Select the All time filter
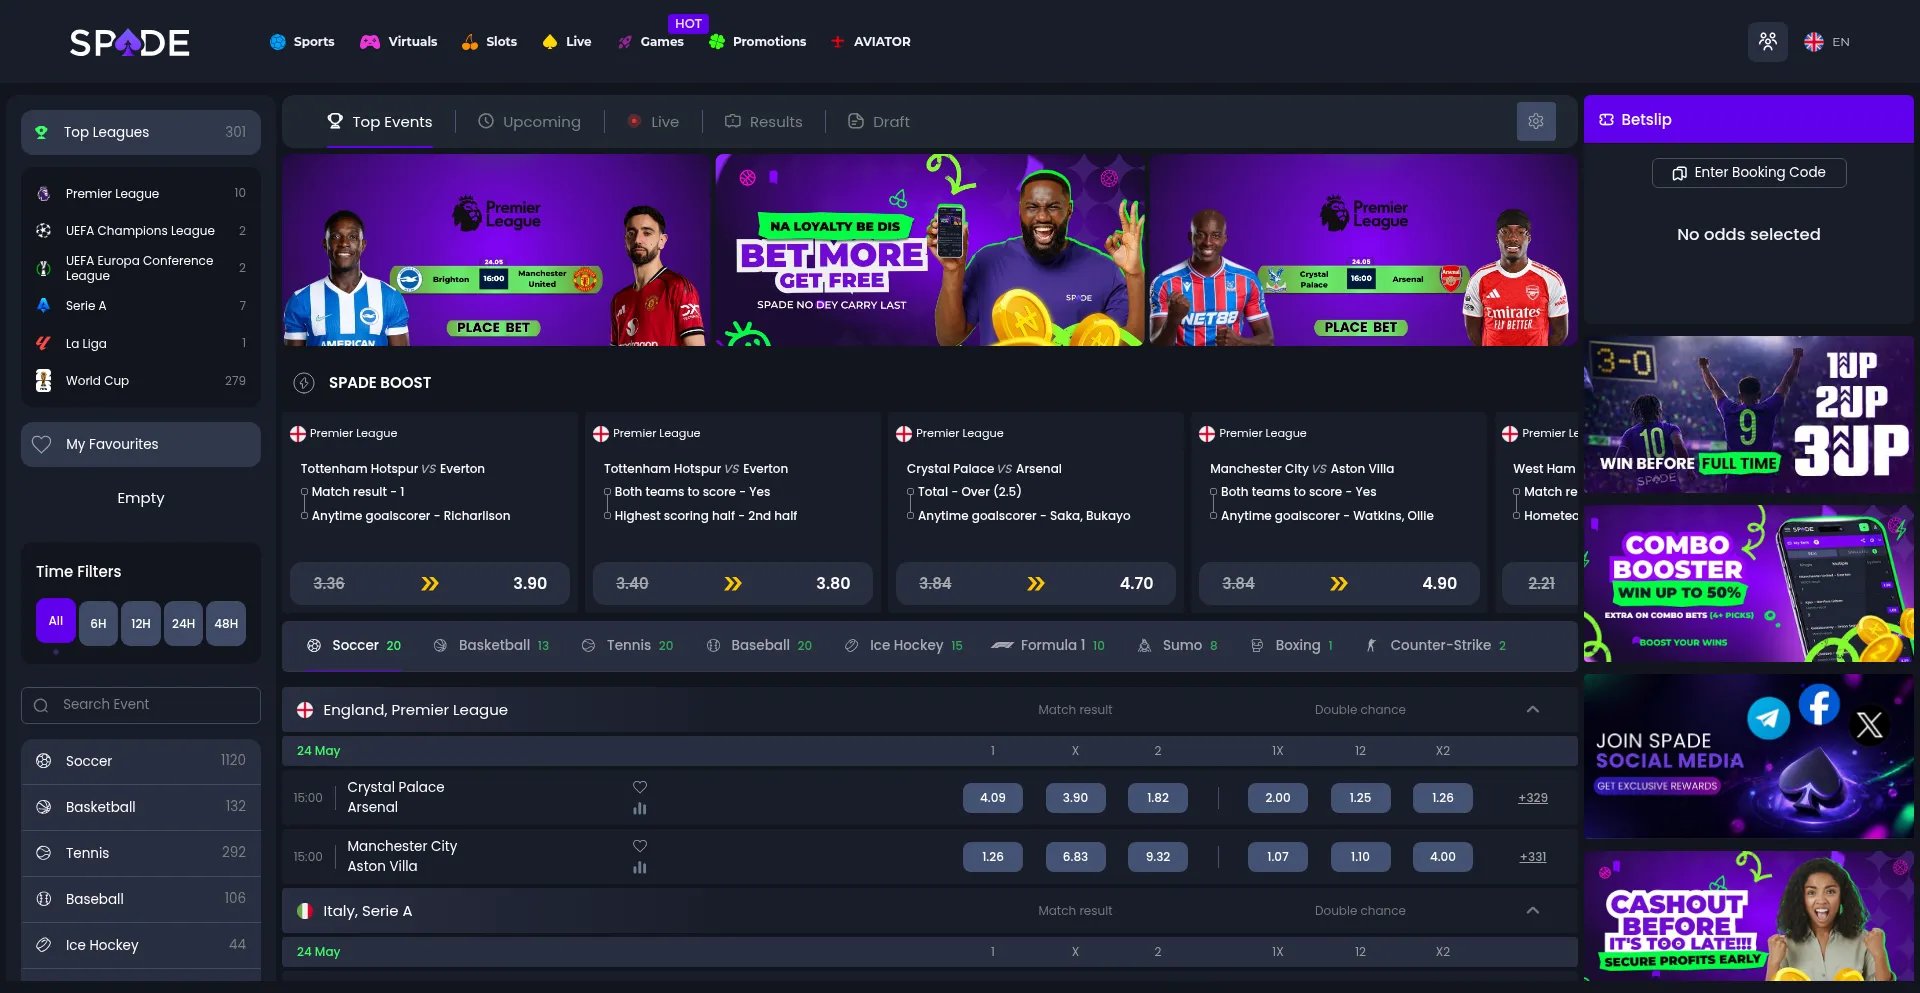The image size is (1920, 993). point(56,621)
